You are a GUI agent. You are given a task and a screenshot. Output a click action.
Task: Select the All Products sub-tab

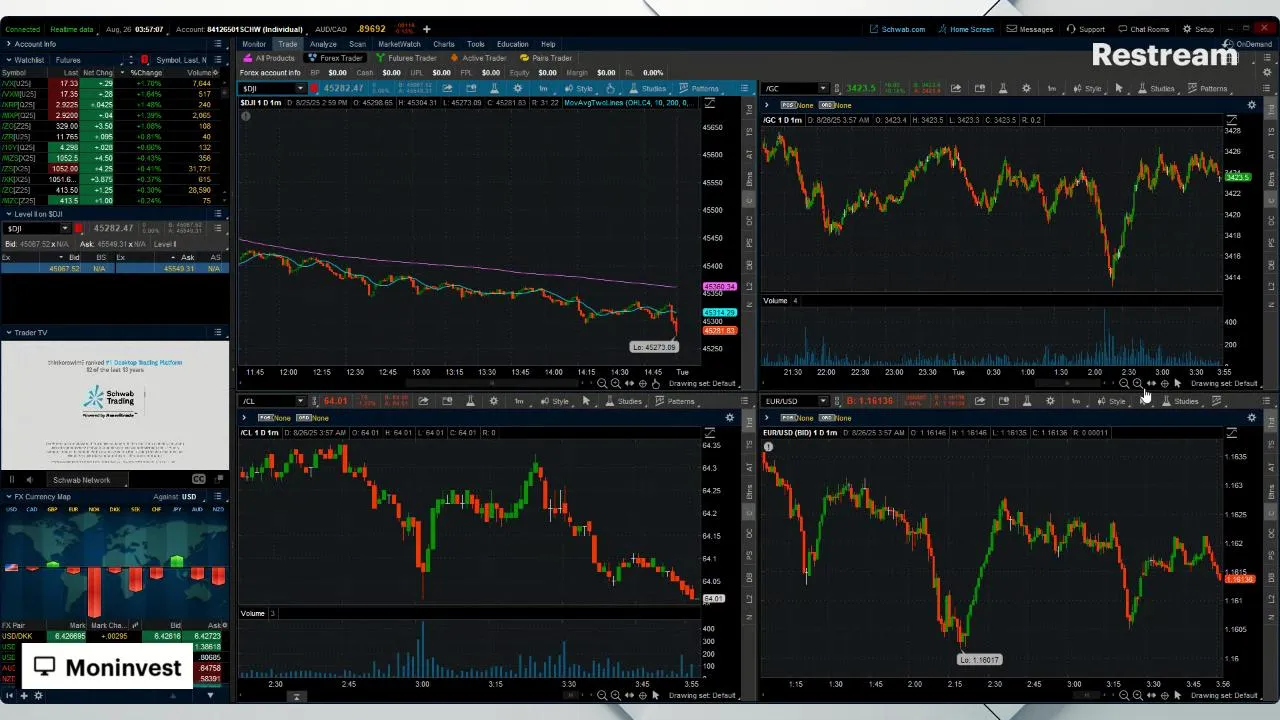tap(270, 58)
